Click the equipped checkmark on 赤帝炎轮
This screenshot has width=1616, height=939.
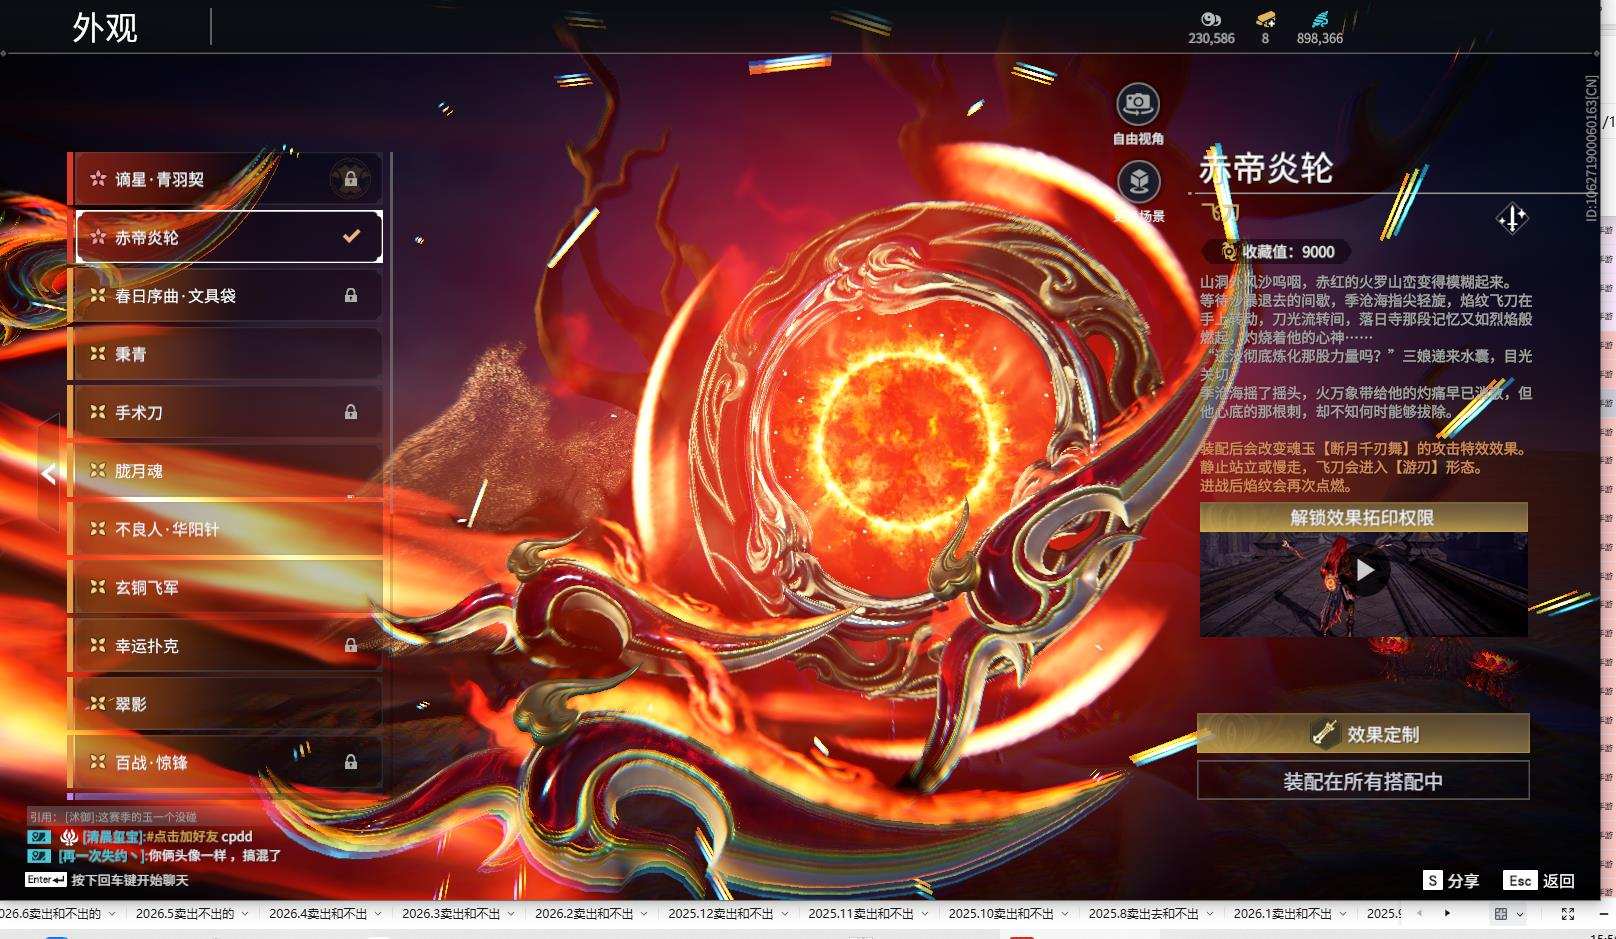(x=351, y=237)
